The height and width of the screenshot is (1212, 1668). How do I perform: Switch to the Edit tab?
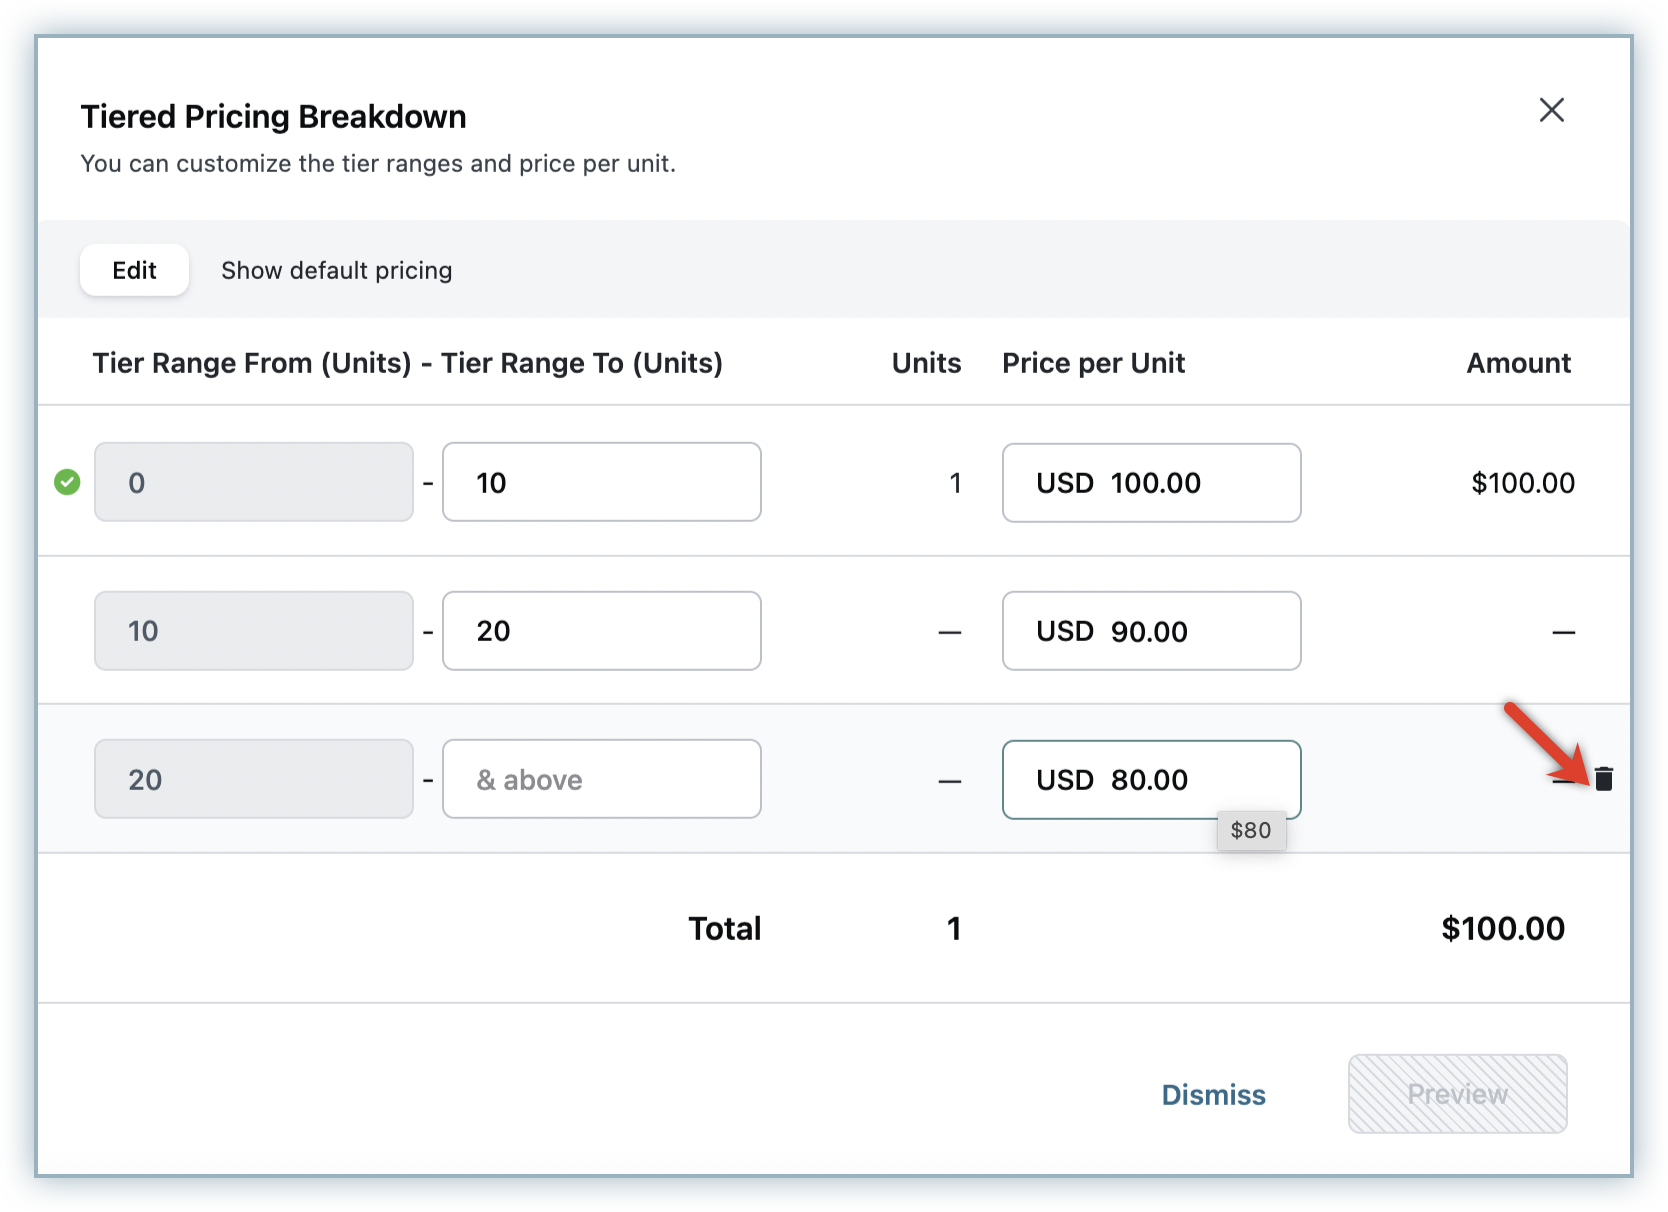pos(134,270)
